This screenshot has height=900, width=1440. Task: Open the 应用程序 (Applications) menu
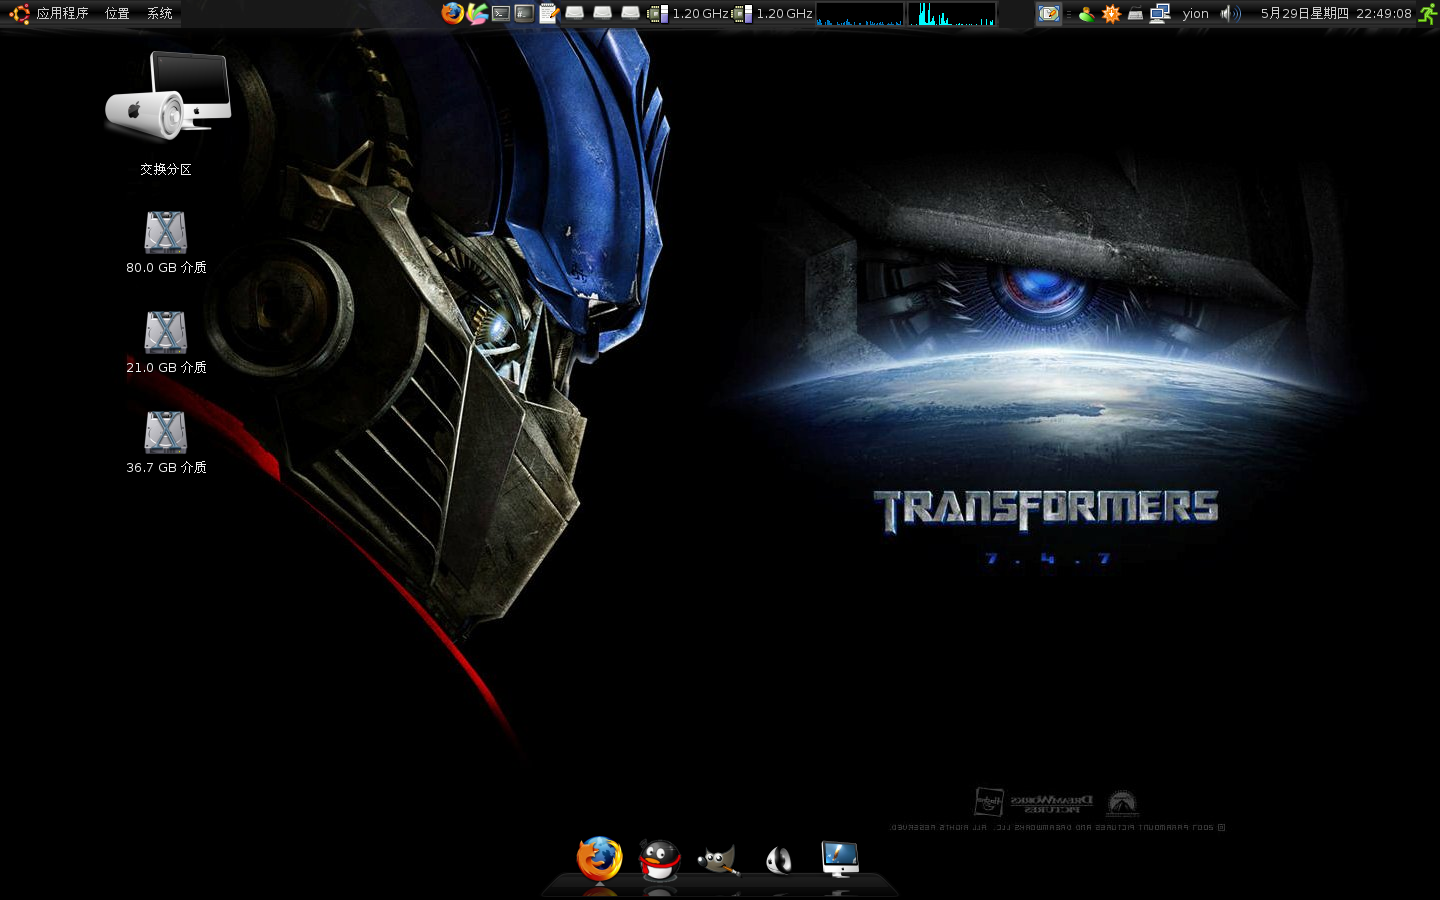click(62, 13)
